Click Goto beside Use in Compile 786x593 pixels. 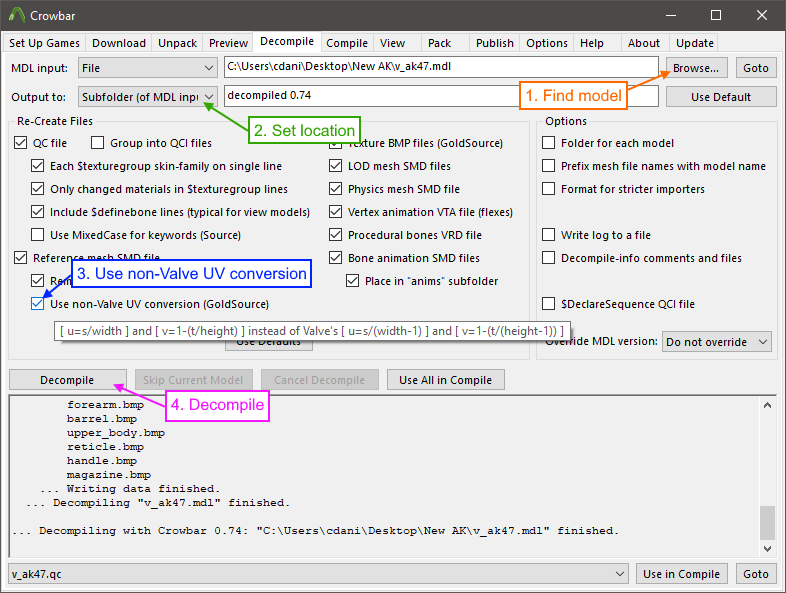coord(756,573)
